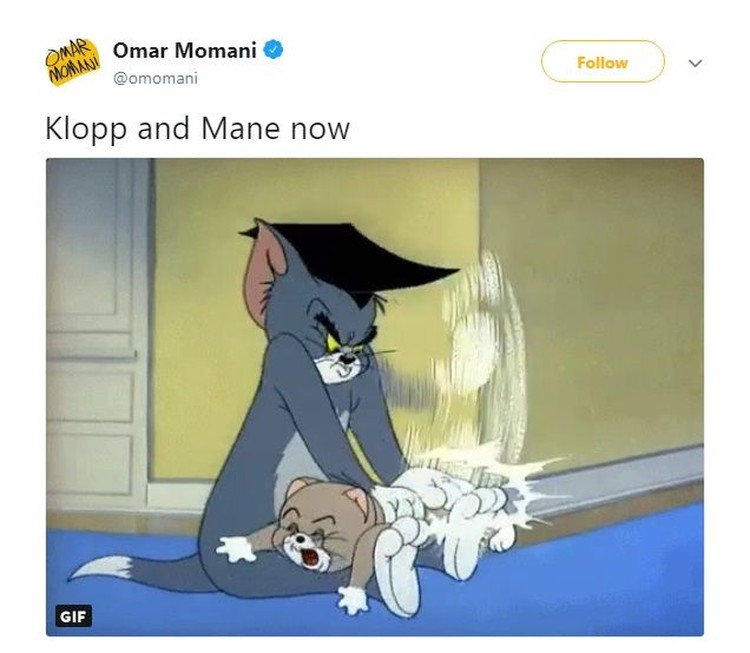
Task: Click the white door in GIF background
Action: click(x=98, y=335)
